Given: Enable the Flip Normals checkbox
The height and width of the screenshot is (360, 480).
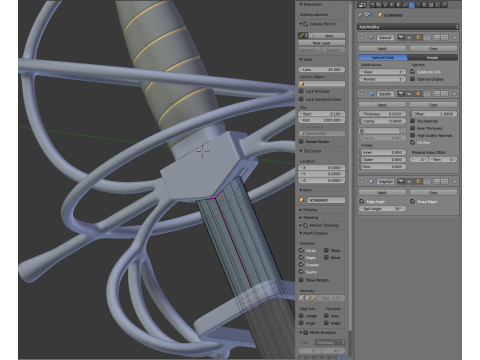Looking at the screenshot, I should 413,121.
